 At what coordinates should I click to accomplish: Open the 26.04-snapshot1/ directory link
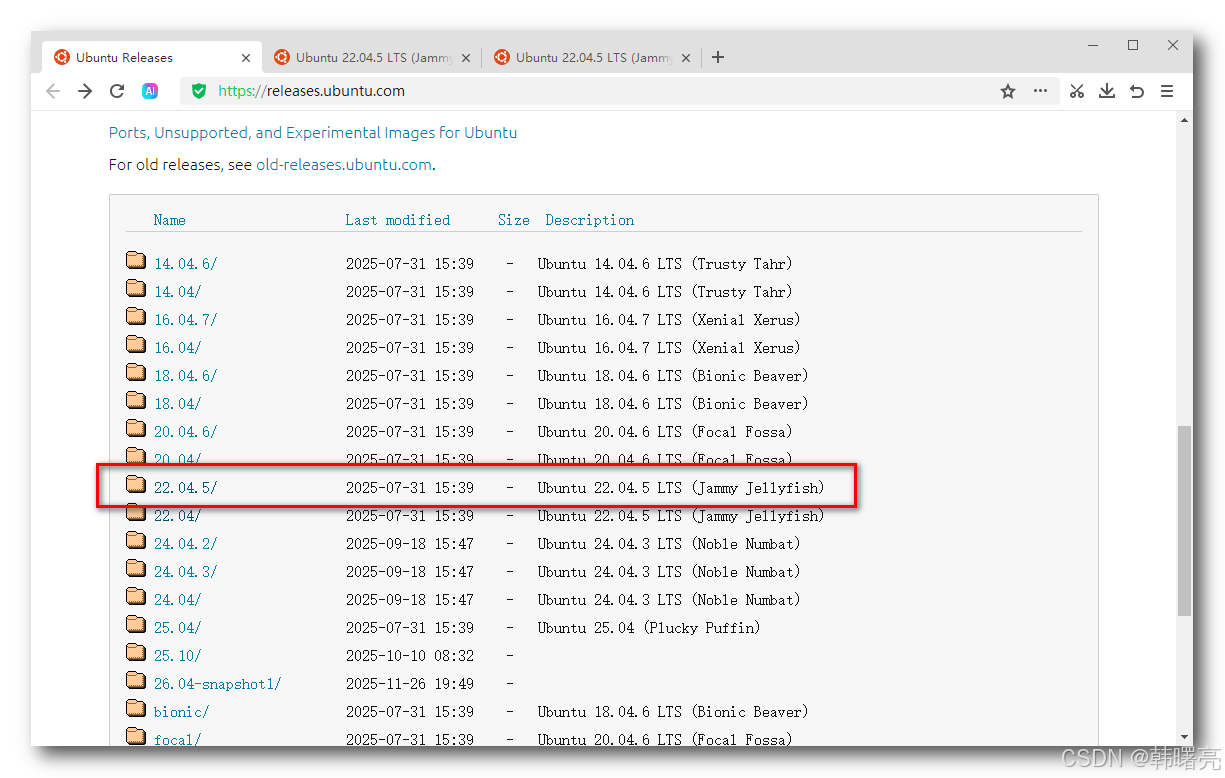(217, 684)
